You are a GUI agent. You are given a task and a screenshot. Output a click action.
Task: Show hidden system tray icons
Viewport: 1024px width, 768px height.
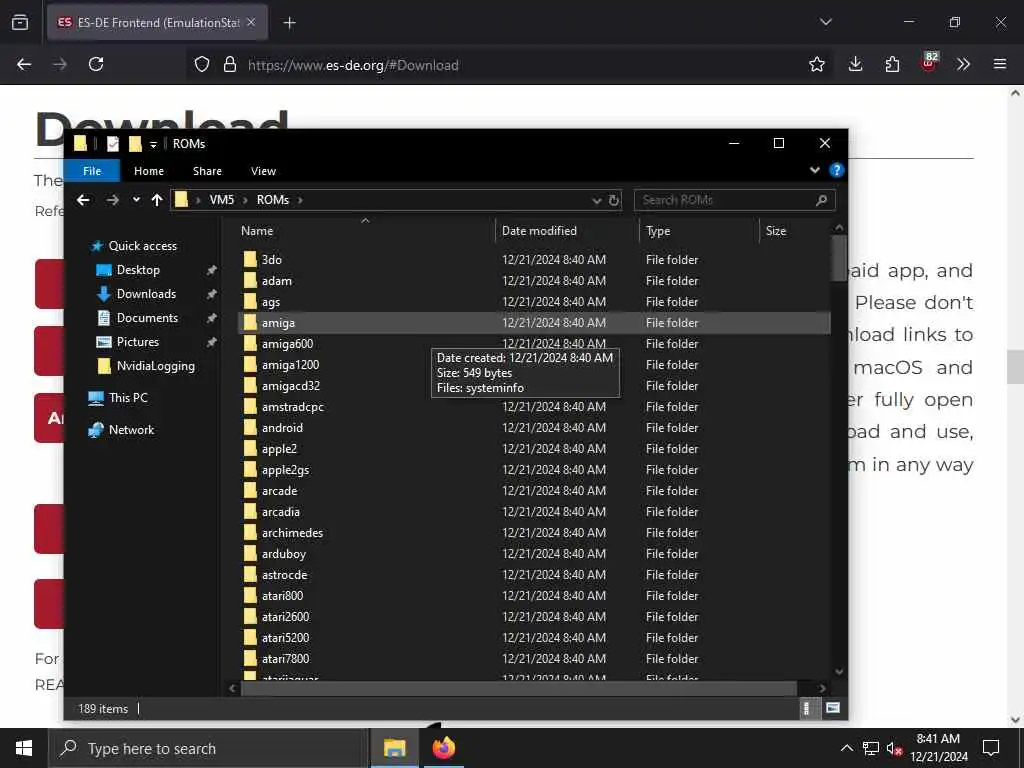[x=846, y=748]
